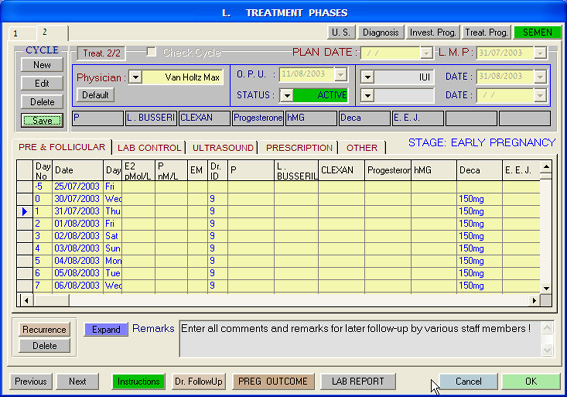Go to Previous record
Viewport: 567px width, 397px height.
coord(31,381)
